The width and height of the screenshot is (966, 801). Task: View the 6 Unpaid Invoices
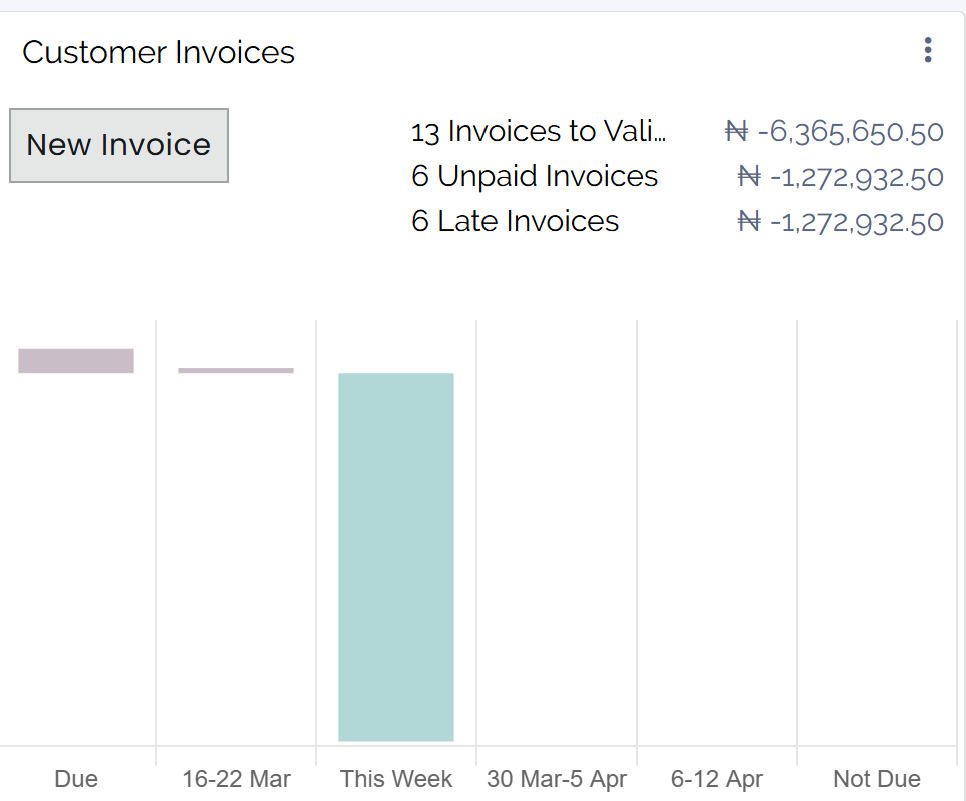point(535,176)
